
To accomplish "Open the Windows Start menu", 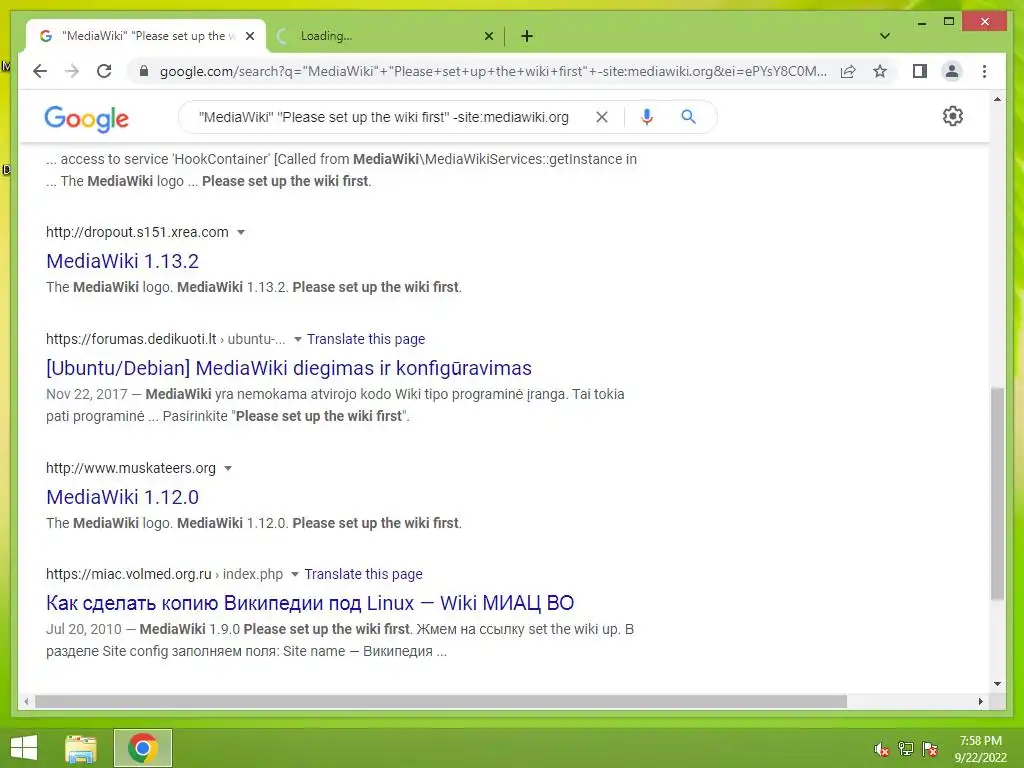I will pos(24,748).
